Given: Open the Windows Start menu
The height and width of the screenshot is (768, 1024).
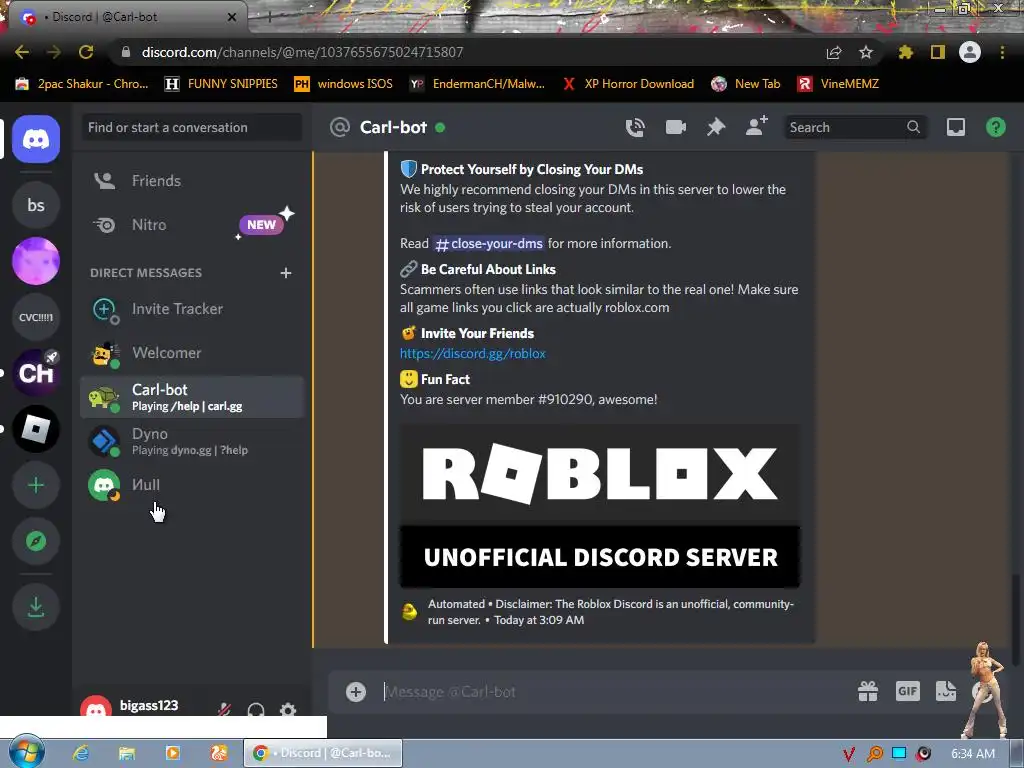Looking at the screenshot, I should [x=25, y=752].
